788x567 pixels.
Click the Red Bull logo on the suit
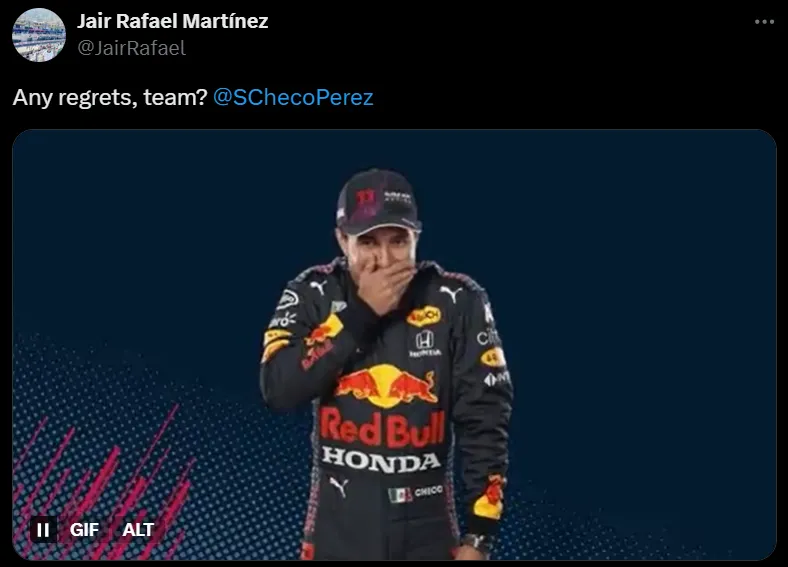[x=384, y=386]
